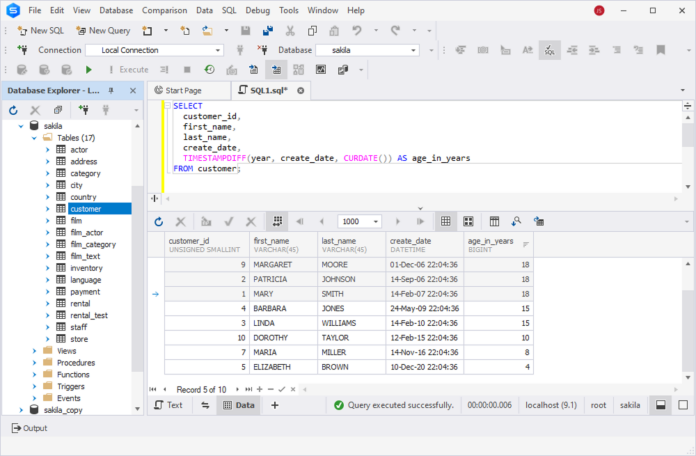Click the refresh data icon above results grid
The width and height of the screenshot is (696, 456).
158,222
